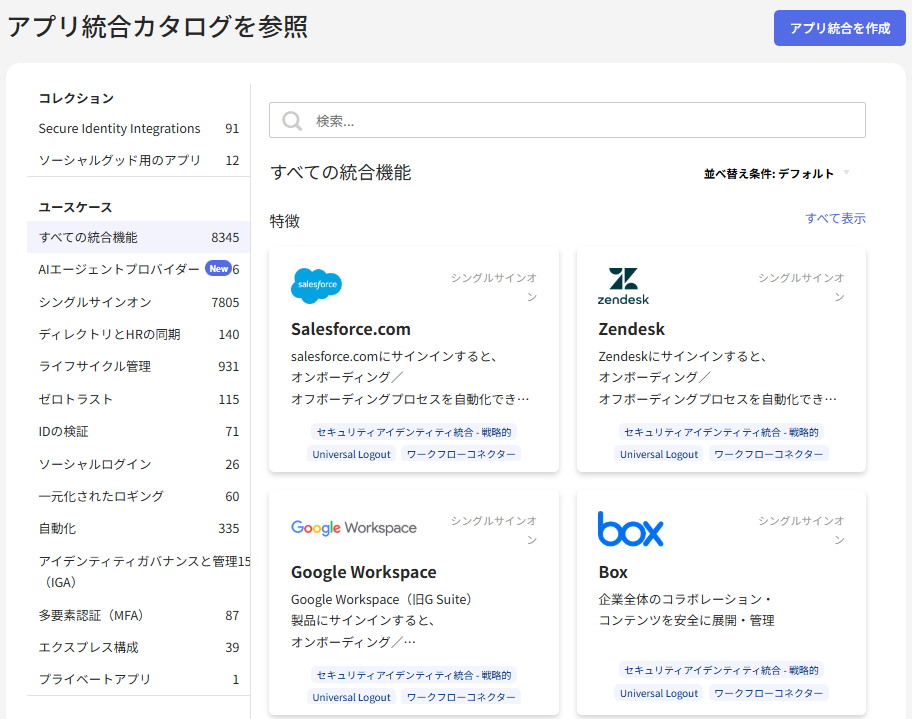Click Universal Logout tag on Box card

click(658, 693)
